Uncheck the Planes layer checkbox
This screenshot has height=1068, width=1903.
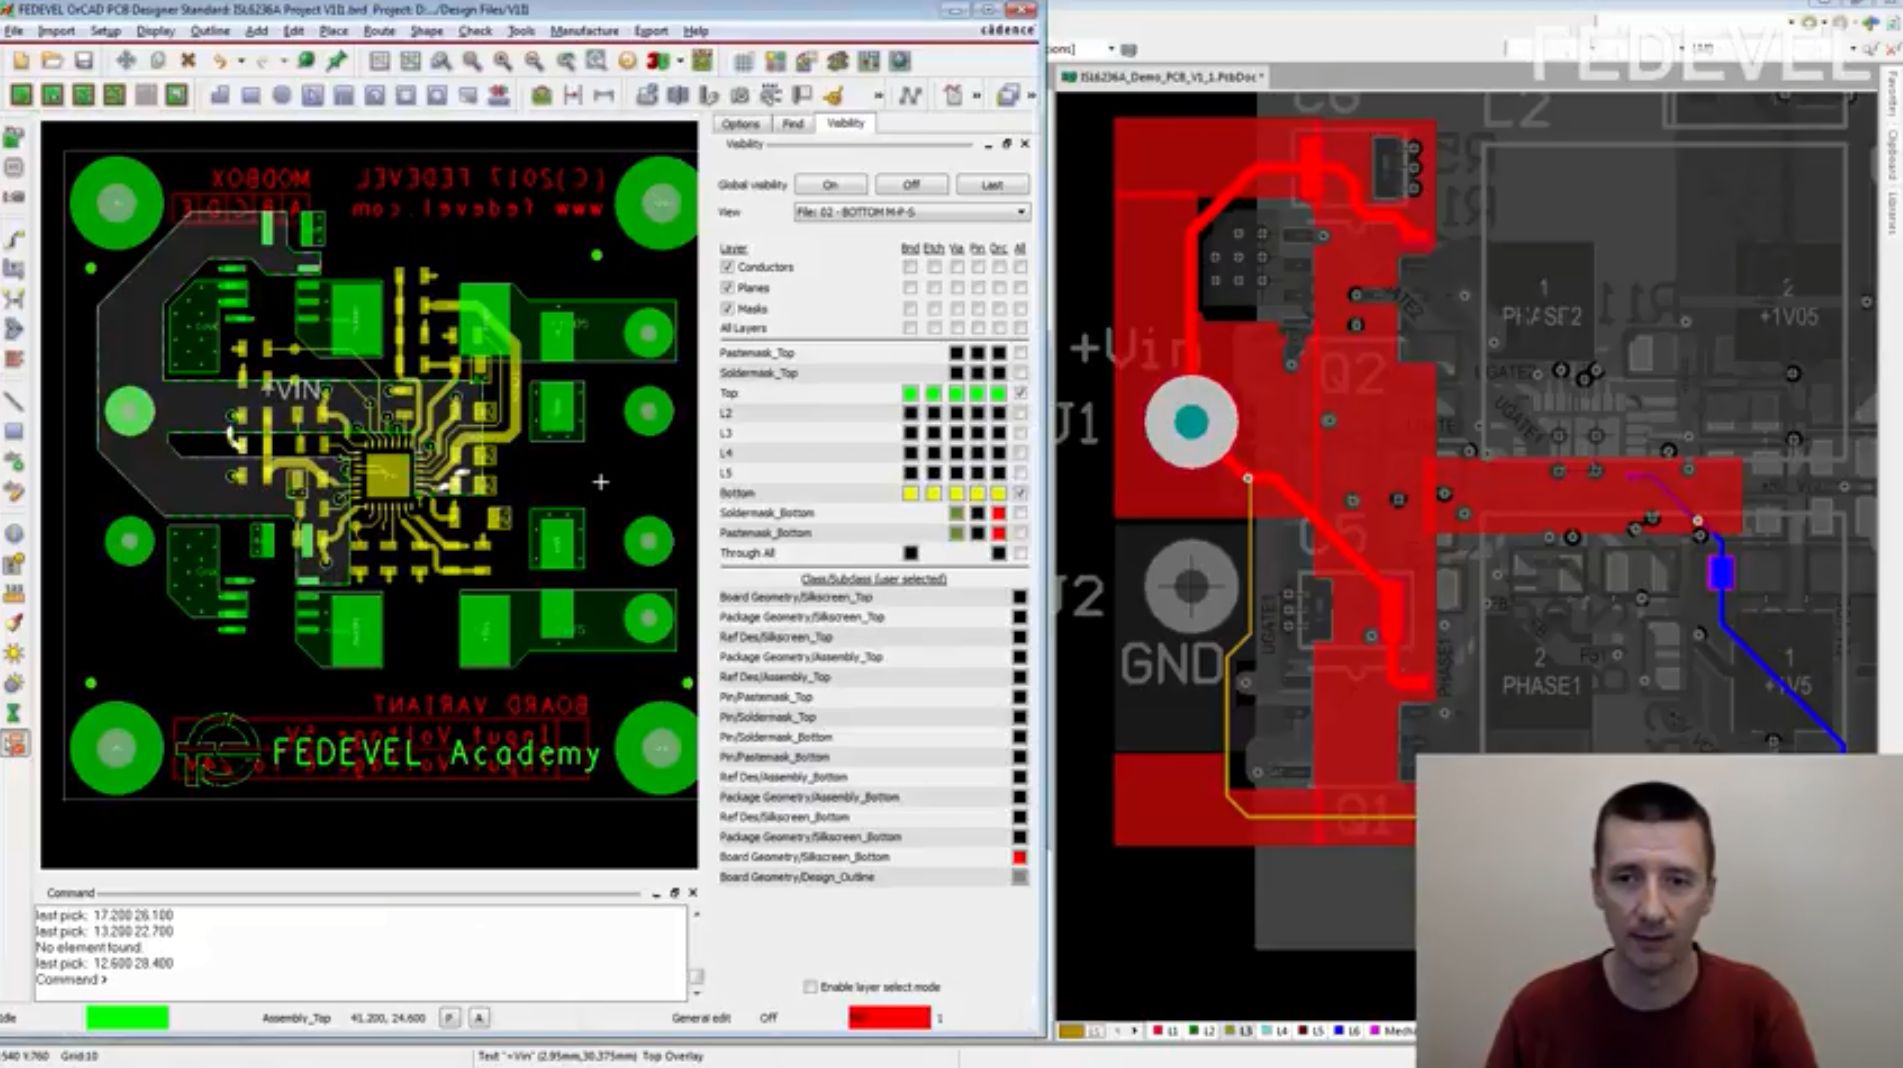click(727, 288)
